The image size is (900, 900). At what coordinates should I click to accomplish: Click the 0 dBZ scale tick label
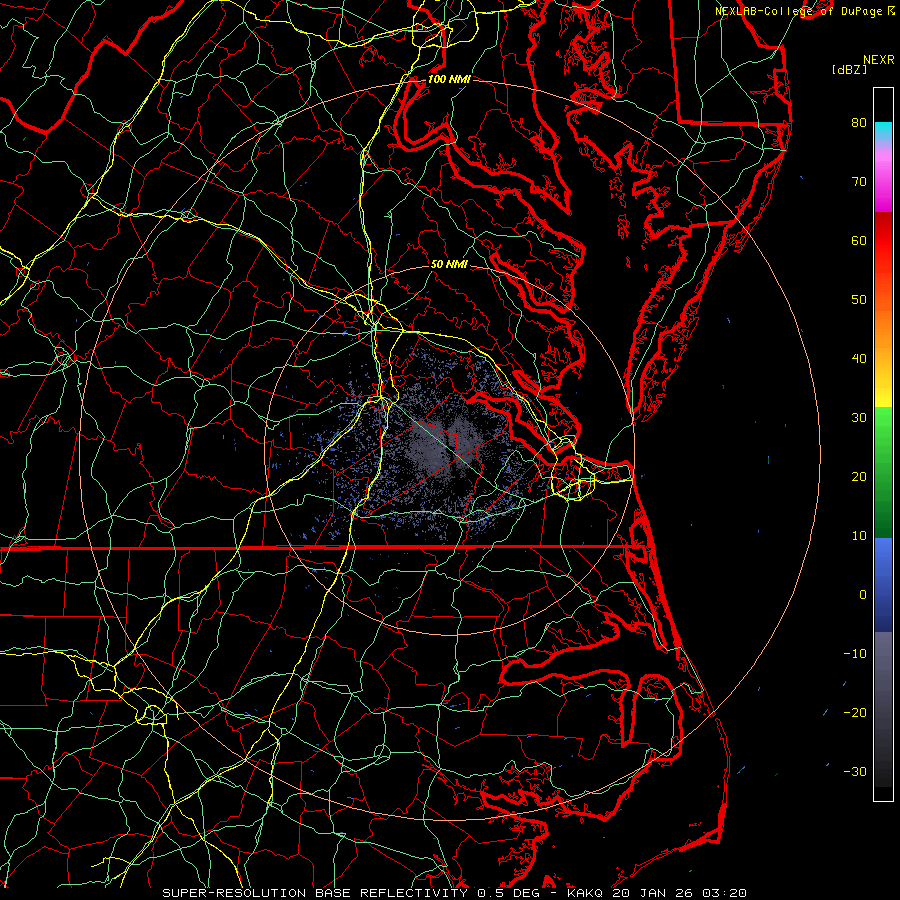coord(861,595)
